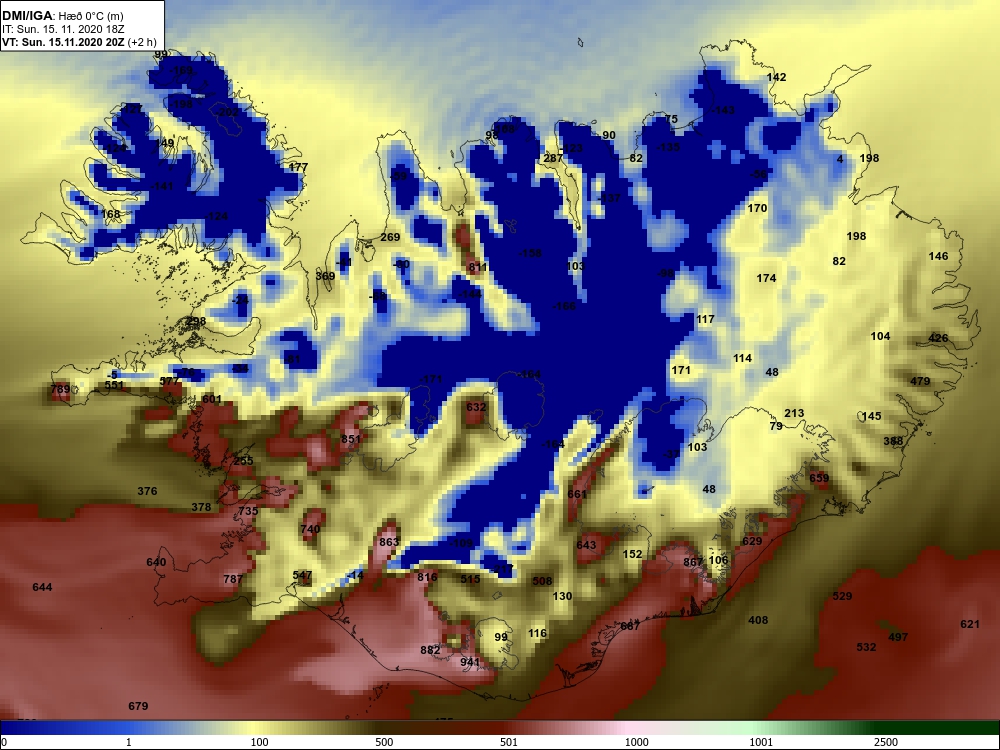This screenshot has width=1000, height=750.
Task: Click the map value 177
Action: [x=298, y=167]
